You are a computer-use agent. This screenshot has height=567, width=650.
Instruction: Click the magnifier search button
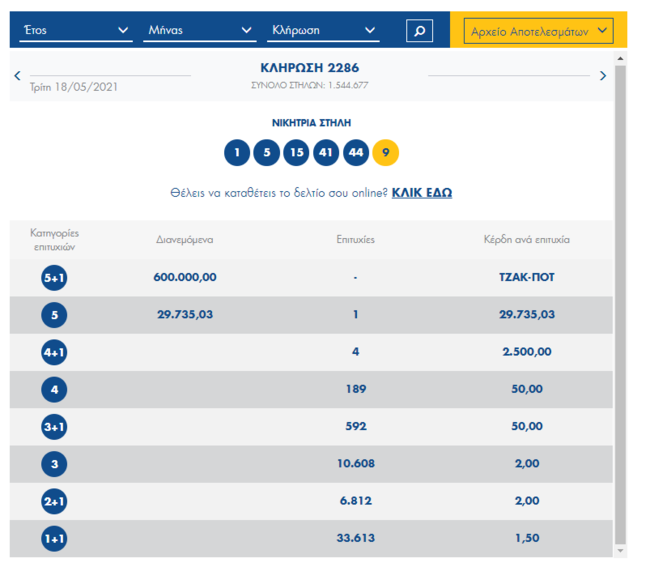[419, 31]
